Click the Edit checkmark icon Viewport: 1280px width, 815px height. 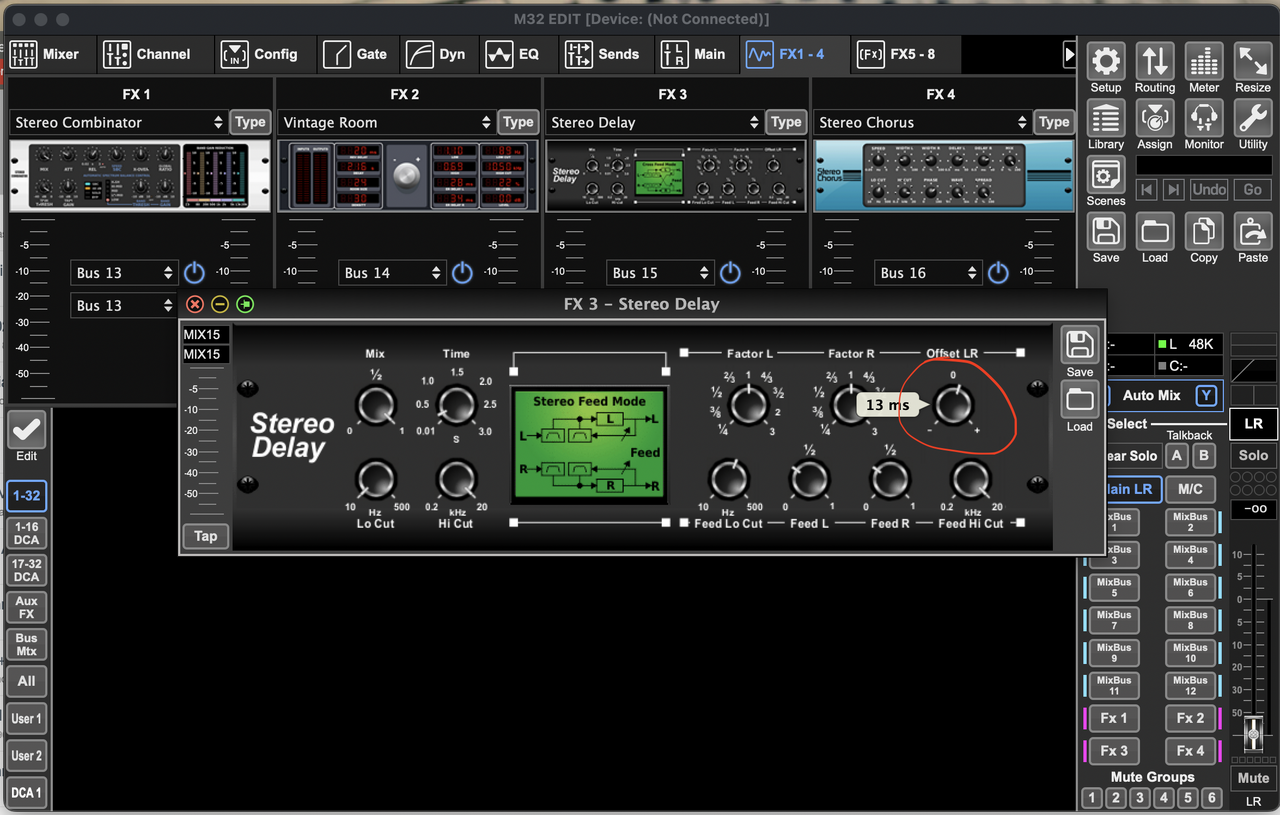pos(26,430)
